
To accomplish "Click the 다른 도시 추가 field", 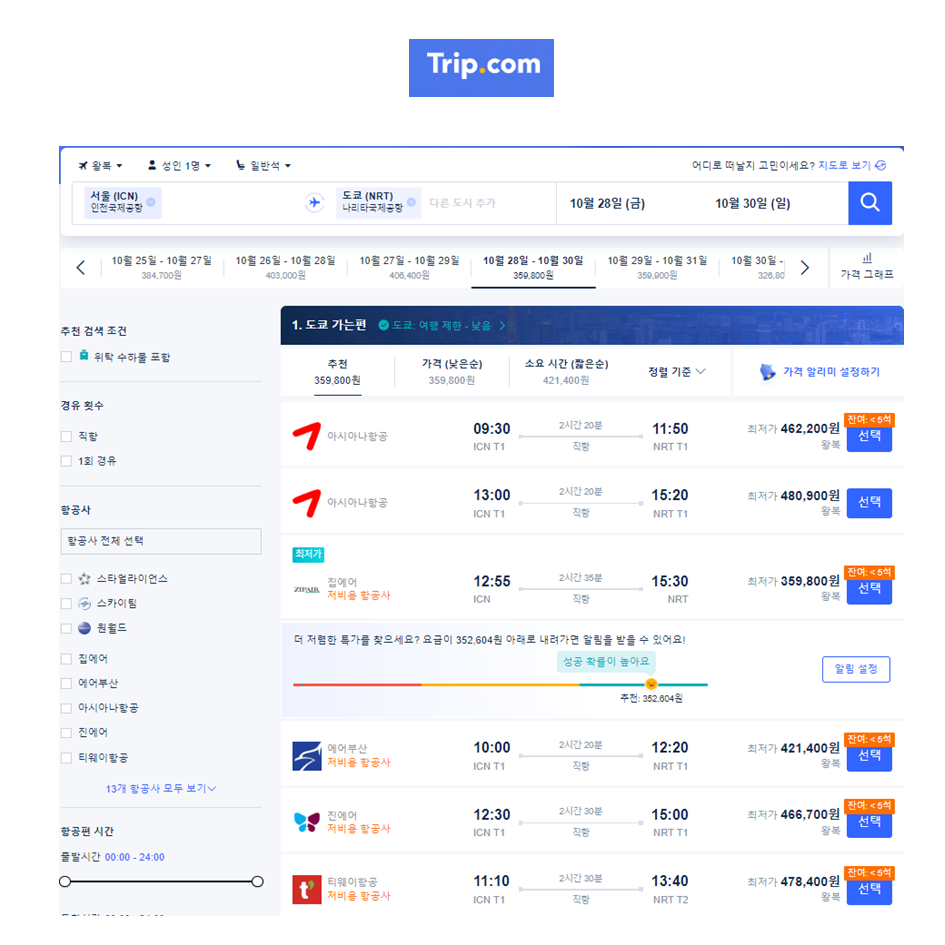I will tap(462, 203).
